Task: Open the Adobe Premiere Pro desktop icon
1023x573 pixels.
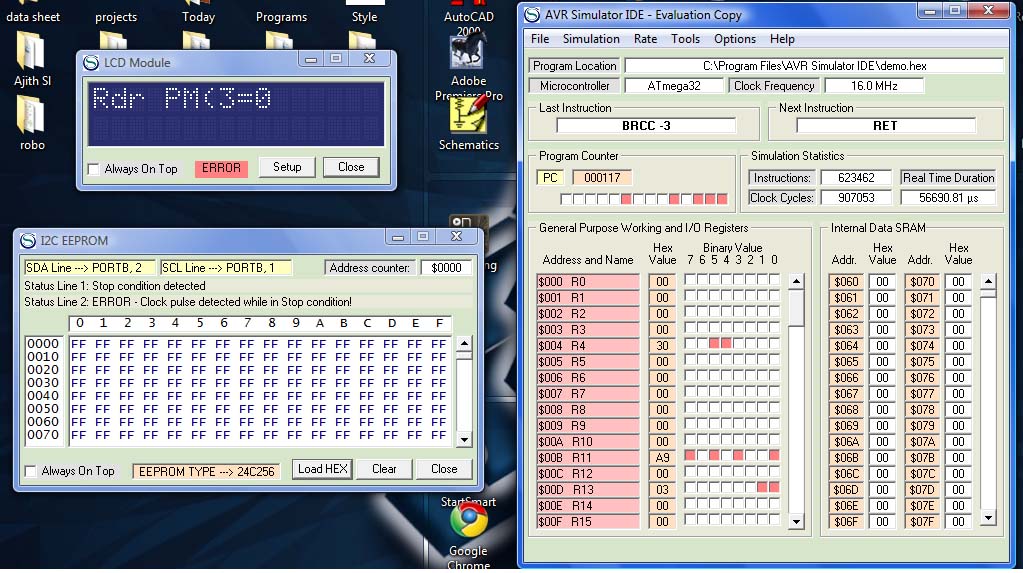Action: (x=468, y=65)
